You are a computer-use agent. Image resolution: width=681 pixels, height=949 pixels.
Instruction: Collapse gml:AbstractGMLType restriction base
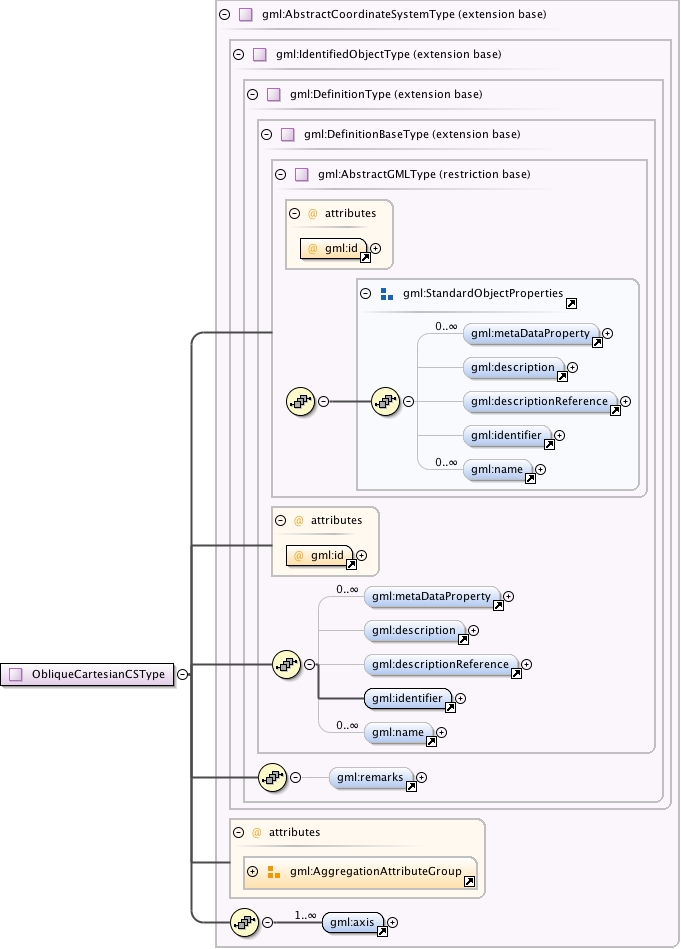[x=280, y=174]
